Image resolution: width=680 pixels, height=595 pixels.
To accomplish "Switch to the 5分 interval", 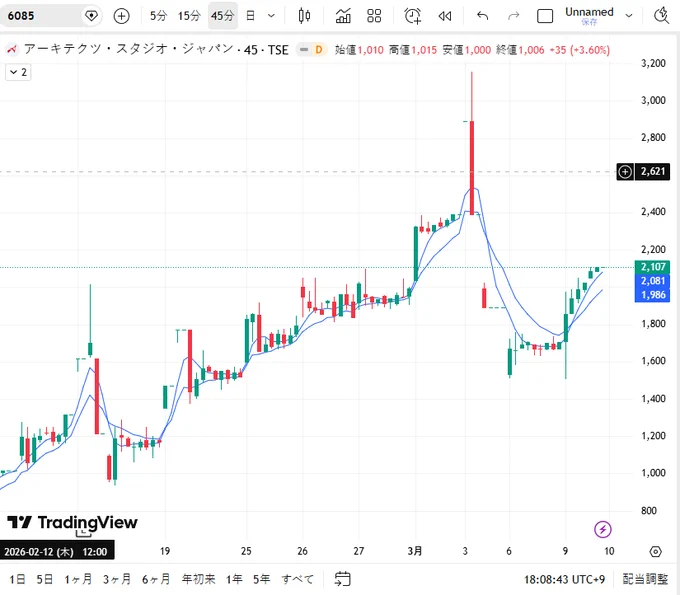I will (158, 16).
